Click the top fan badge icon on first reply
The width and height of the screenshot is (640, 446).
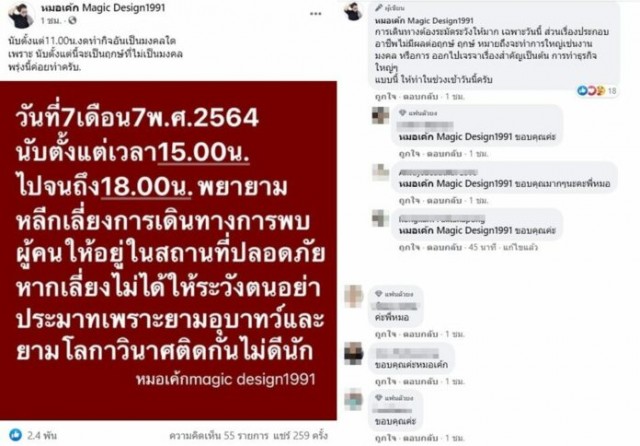(402, 113)
